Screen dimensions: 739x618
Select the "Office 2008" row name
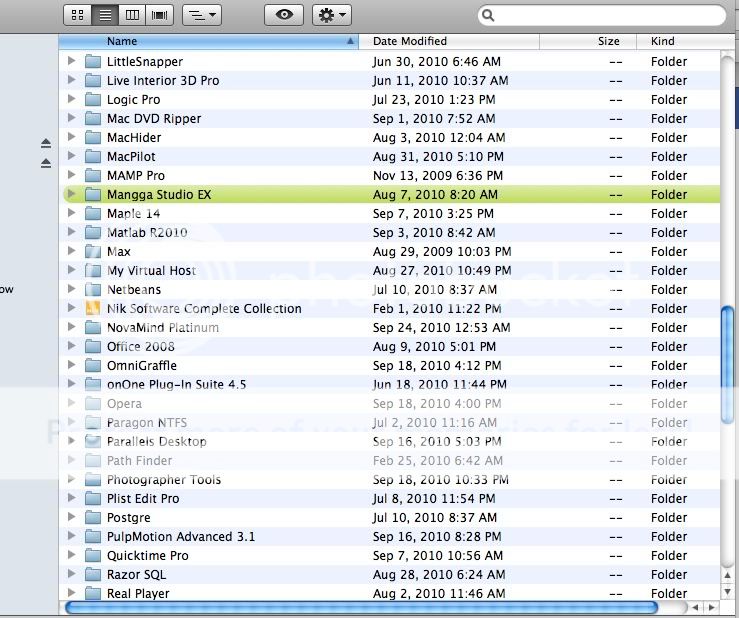click(140, 347)
